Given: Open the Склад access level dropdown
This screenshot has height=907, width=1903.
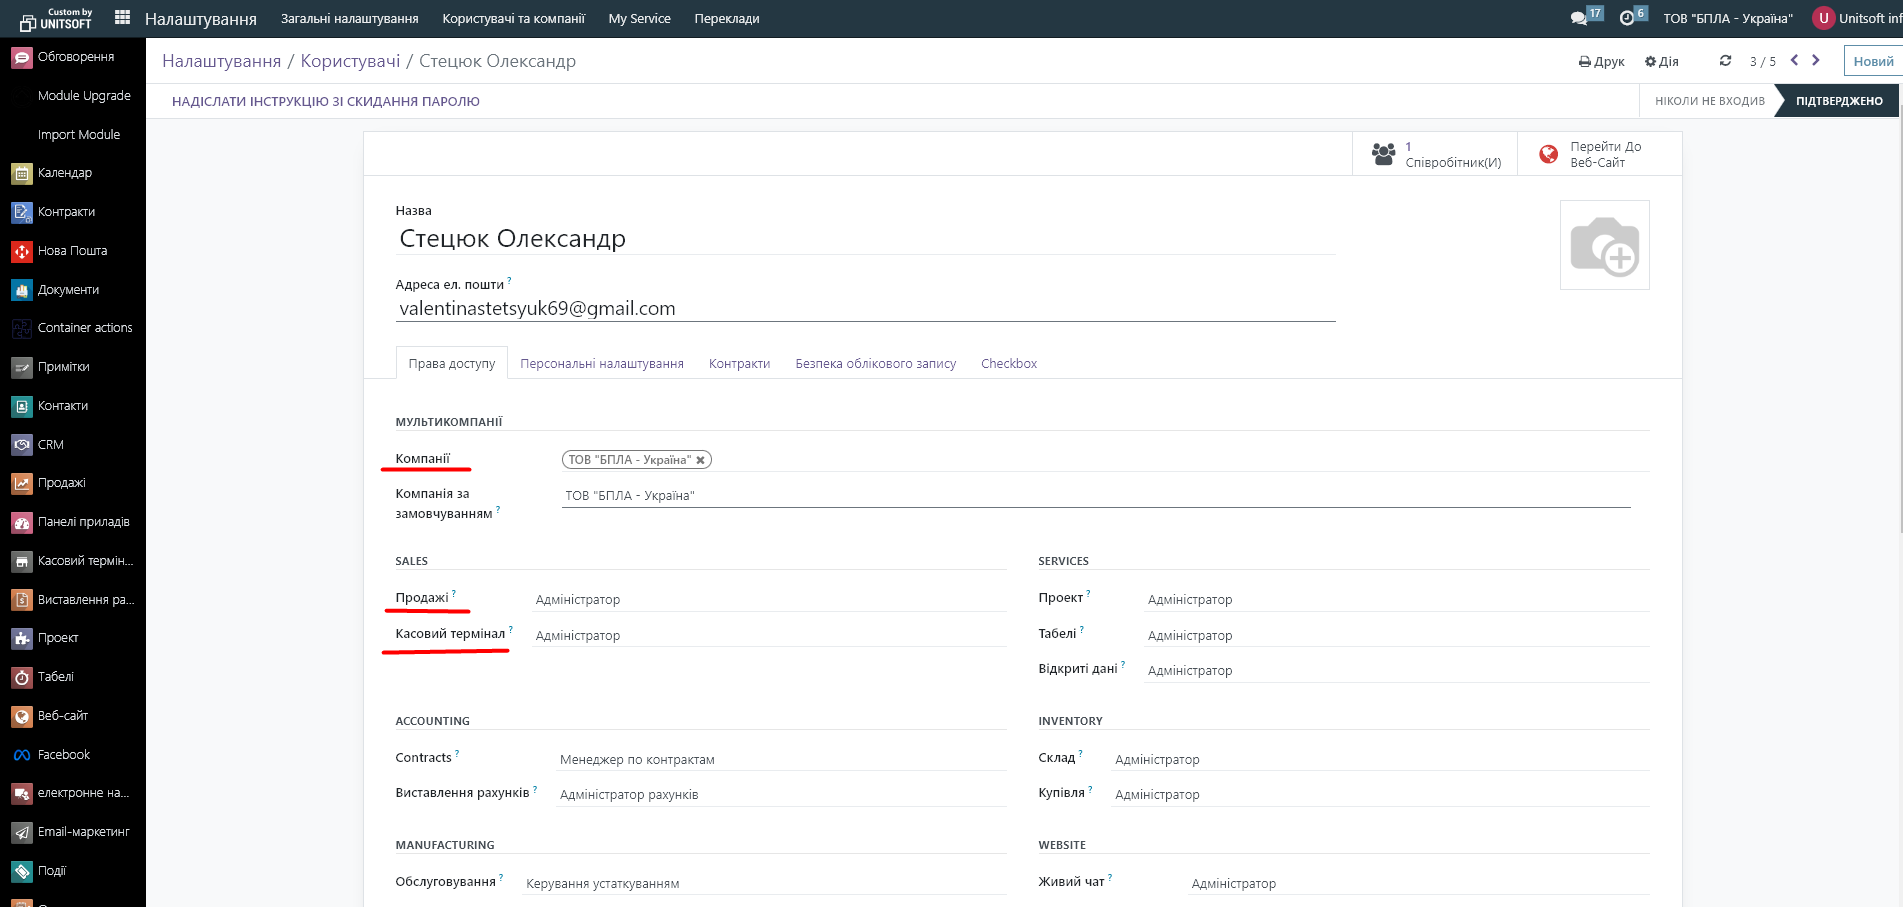Looking at the screenshot, I should 1378,760.
